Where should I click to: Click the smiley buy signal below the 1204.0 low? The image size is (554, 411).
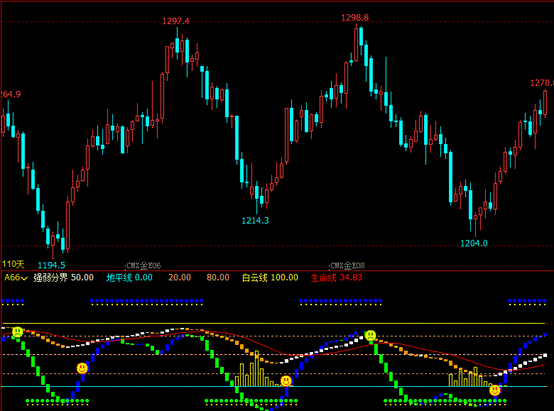click(495, 390)
